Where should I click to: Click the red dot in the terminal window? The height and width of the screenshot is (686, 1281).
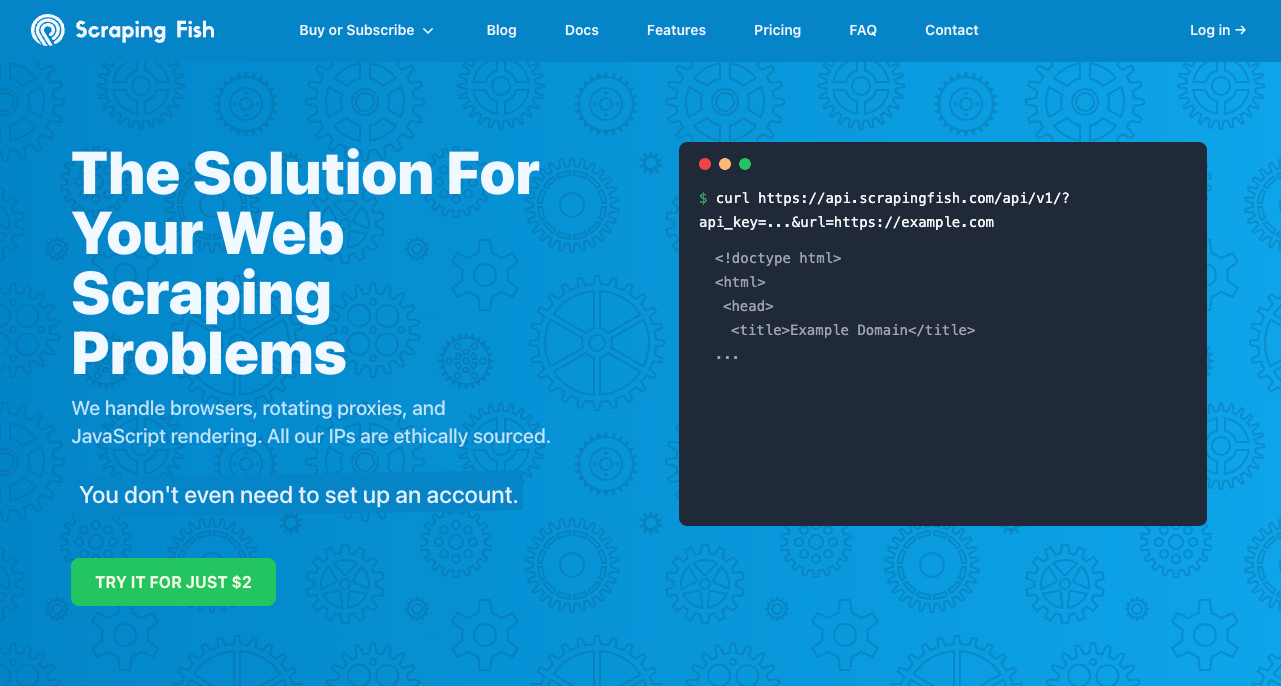705,164
